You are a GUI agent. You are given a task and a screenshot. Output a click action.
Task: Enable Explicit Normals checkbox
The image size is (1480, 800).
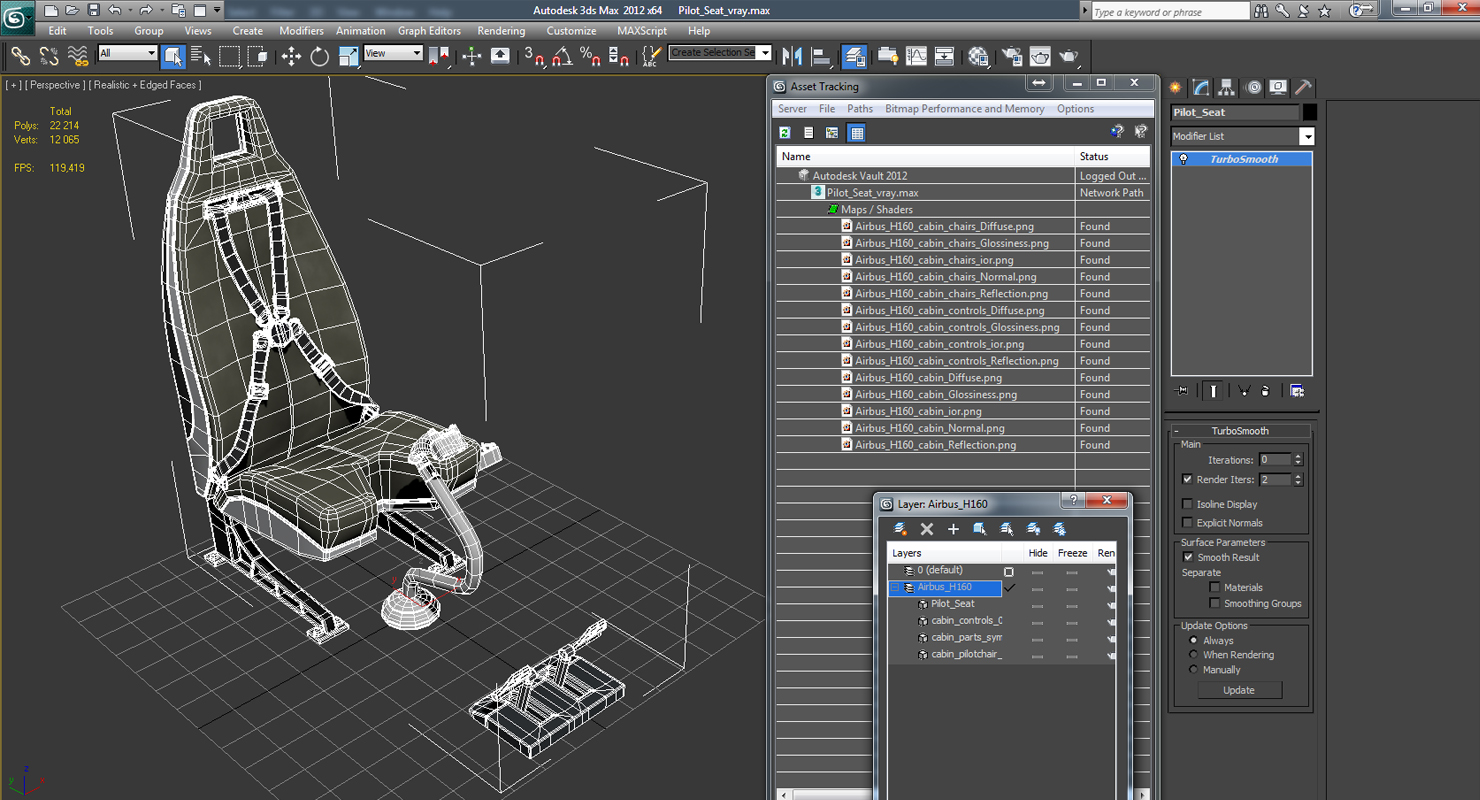click(x=1187, y=522)
